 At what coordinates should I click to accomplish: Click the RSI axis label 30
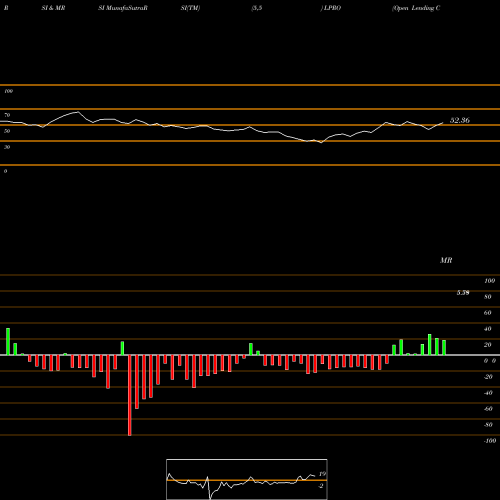[7, 147]
